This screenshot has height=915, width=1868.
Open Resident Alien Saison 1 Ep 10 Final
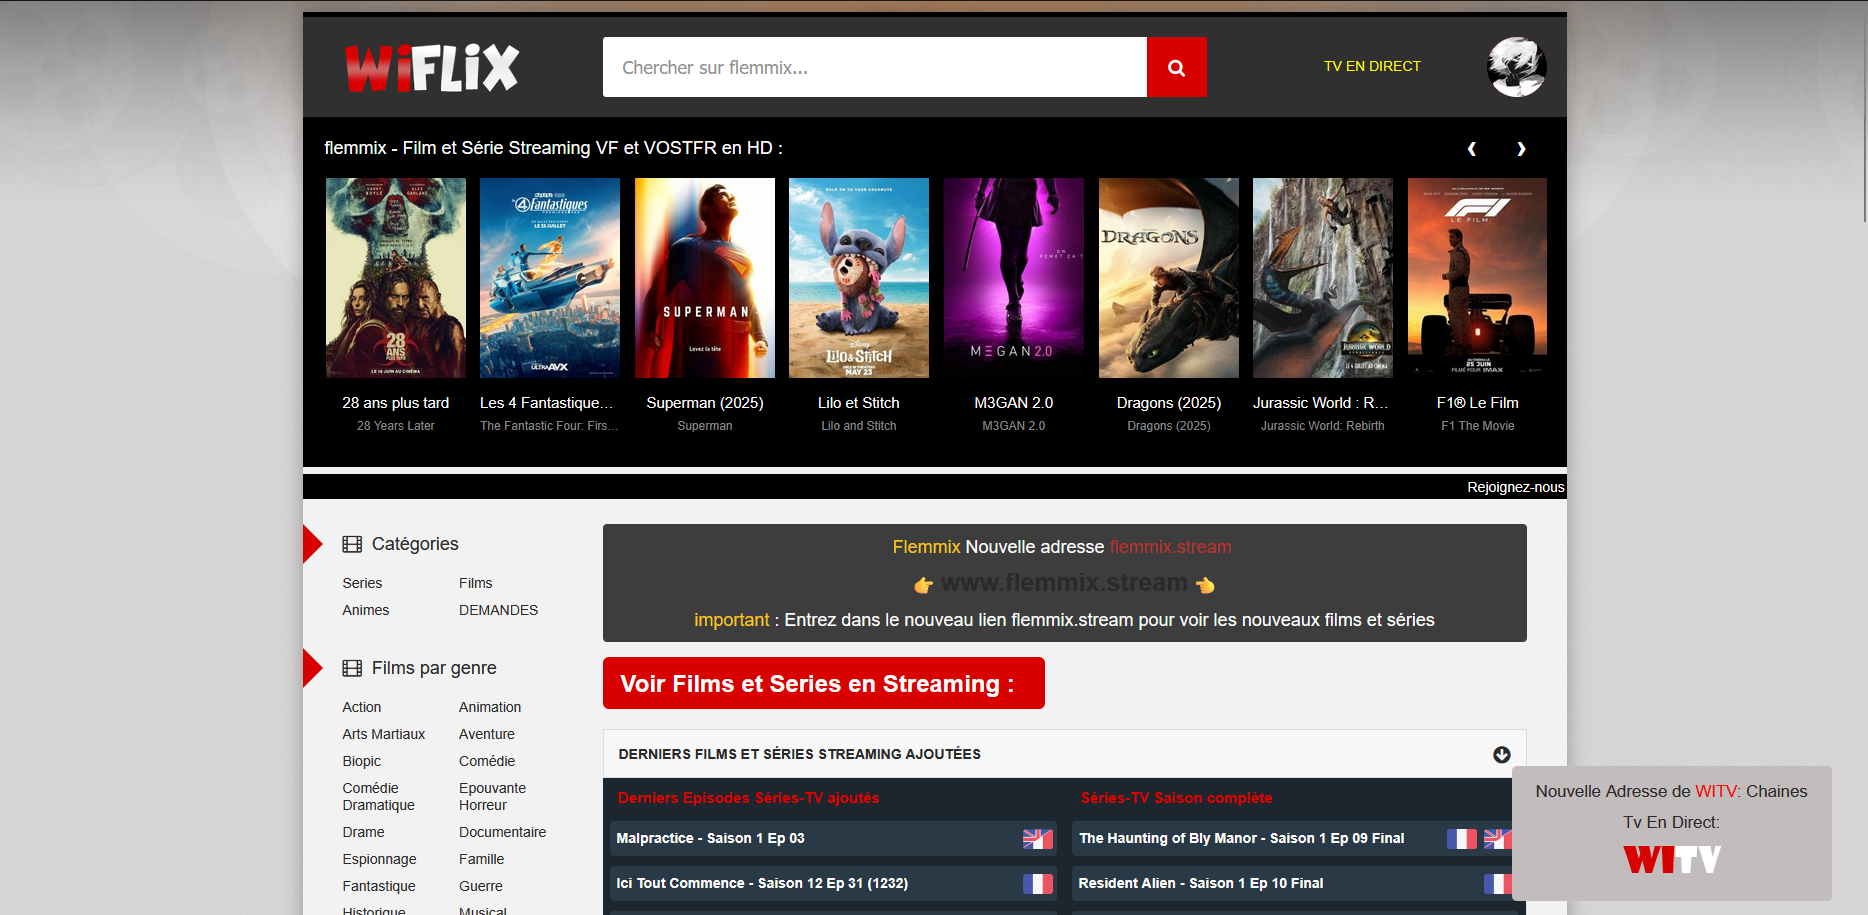coord(1201,884)
